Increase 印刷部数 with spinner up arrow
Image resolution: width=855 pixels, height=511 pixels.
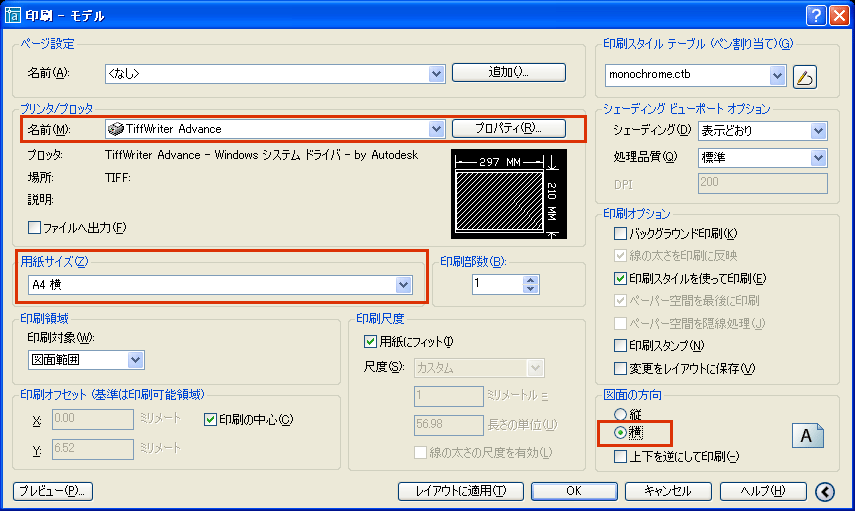click(531, 280)
